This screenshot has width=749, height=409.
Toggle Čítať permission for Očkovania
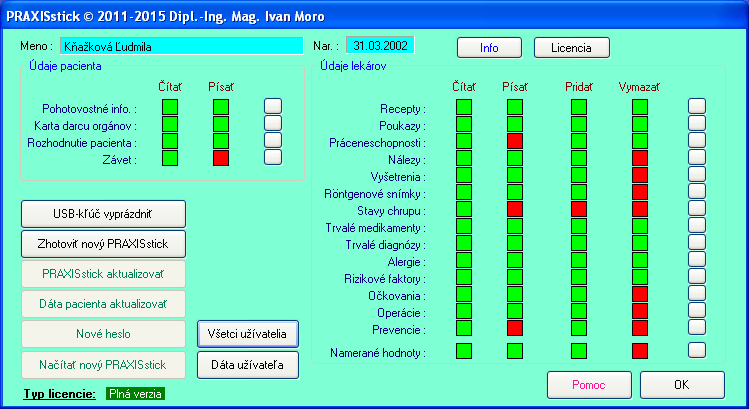464,294
